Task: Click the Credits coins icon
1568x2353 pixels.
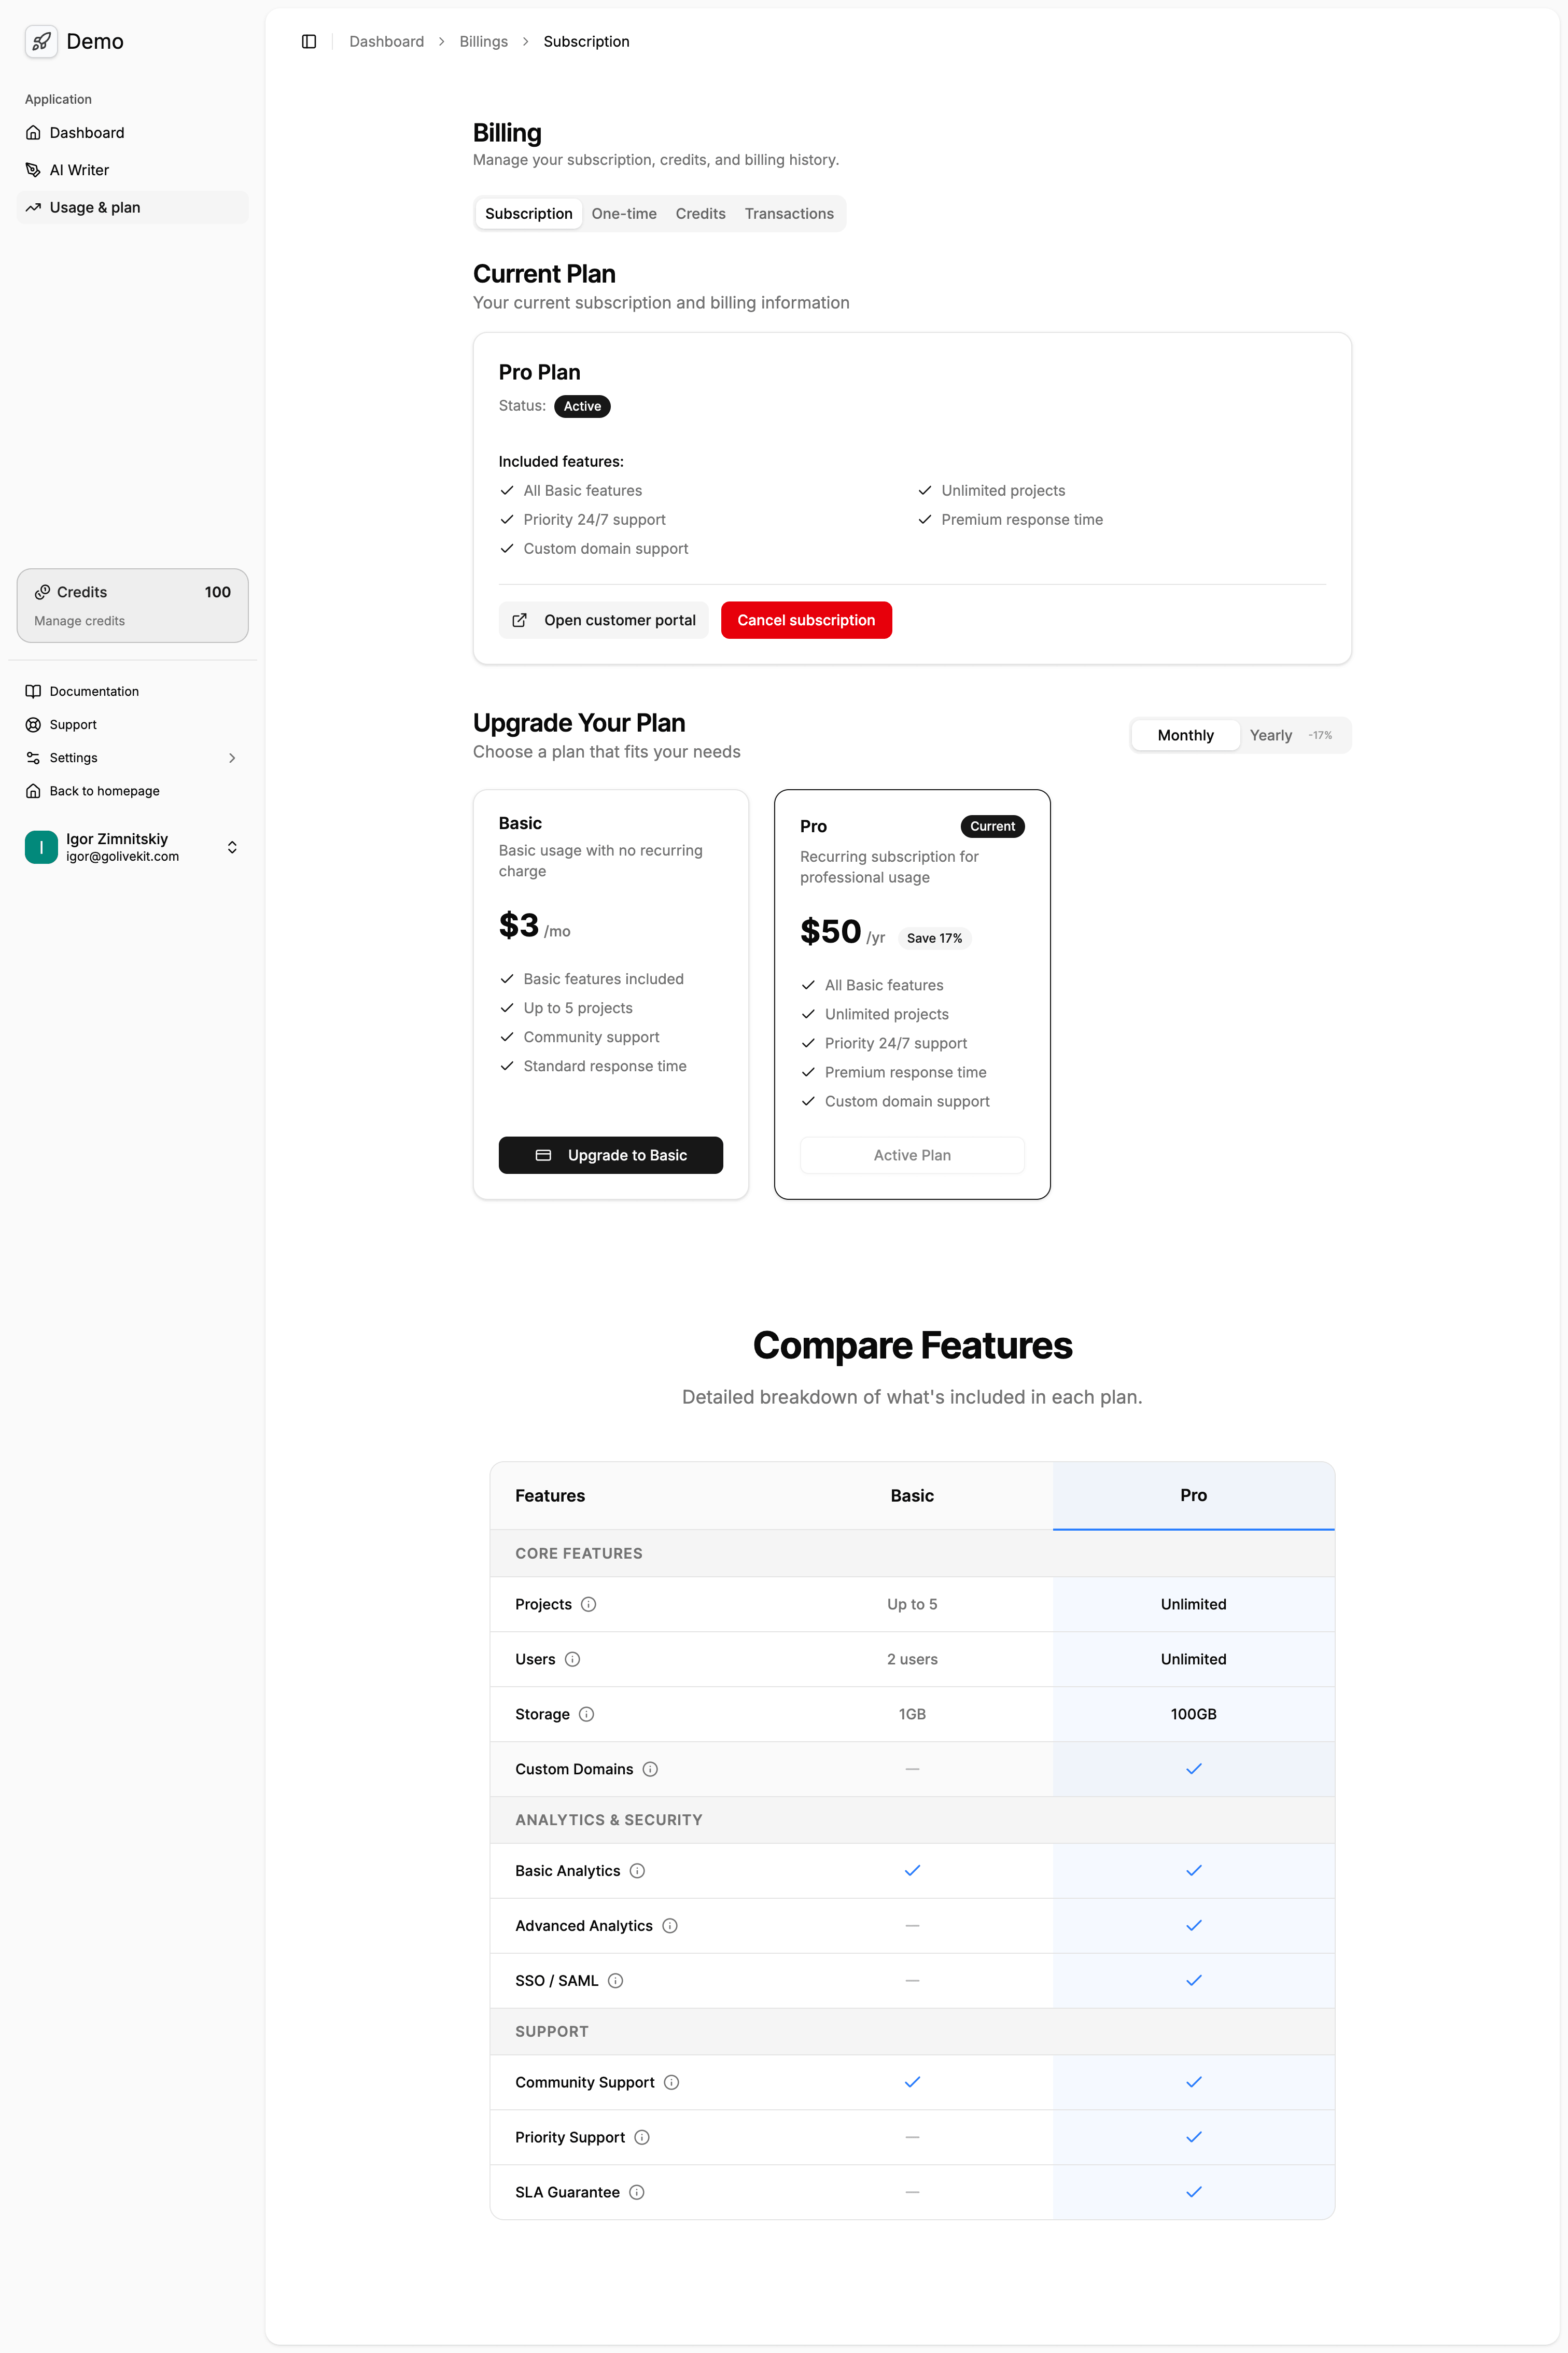Action: 42,592
